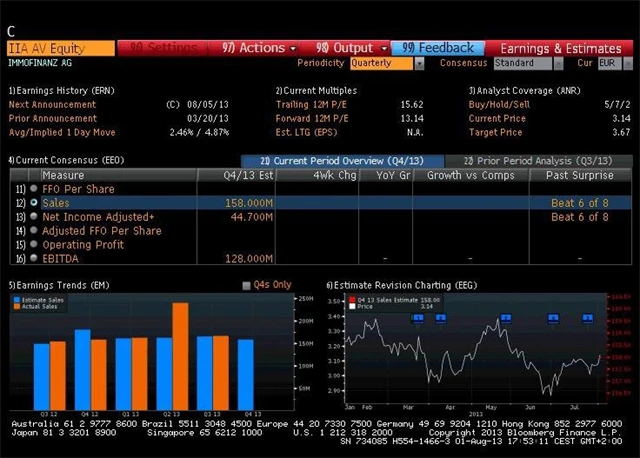Image resolution: width=640 pixels, height=458 pixels.
Task: Open the 96) Settings menu
Action: [162, 48]
